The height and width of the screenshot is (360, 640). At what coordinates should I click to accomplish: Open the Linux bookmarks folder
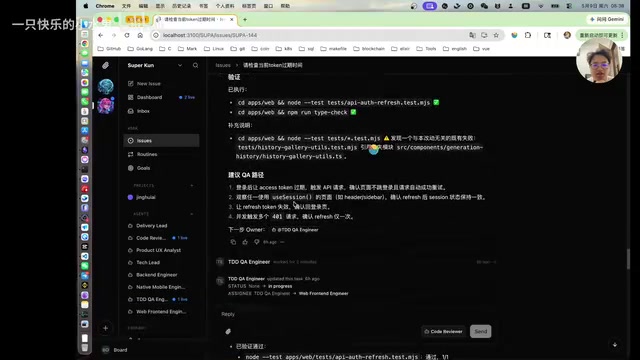pyautogui.click(x=214, y=49)
